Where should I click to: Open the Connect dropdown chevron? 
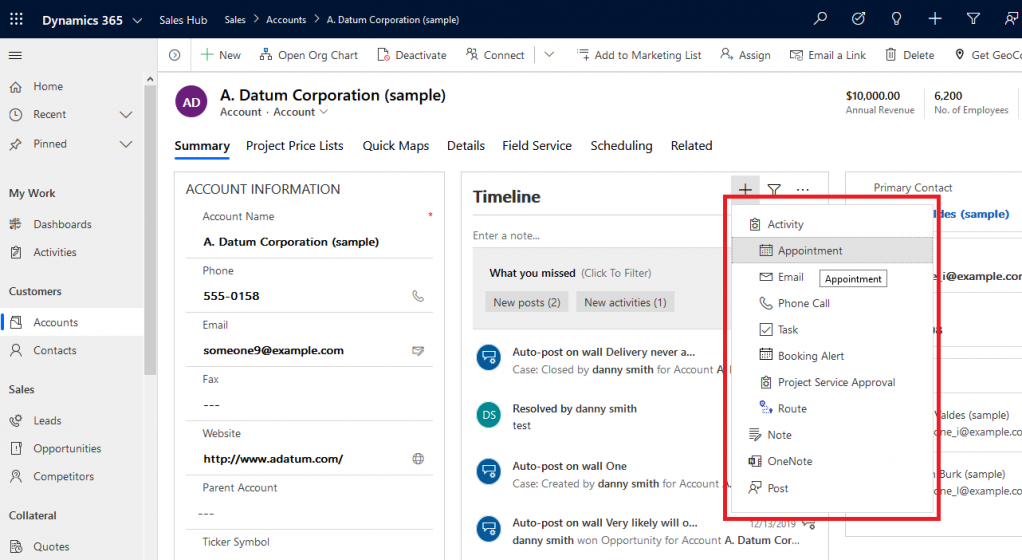click(549, 55)
